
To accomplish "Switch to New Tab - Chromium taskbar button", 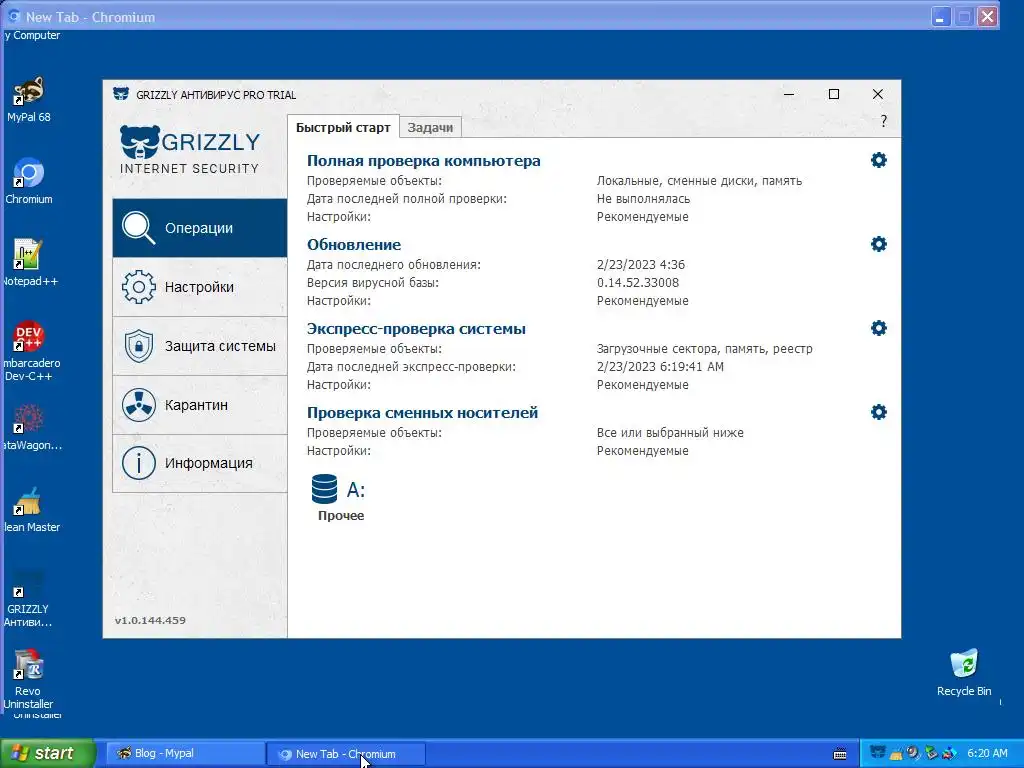I will (x=346, y=754).
